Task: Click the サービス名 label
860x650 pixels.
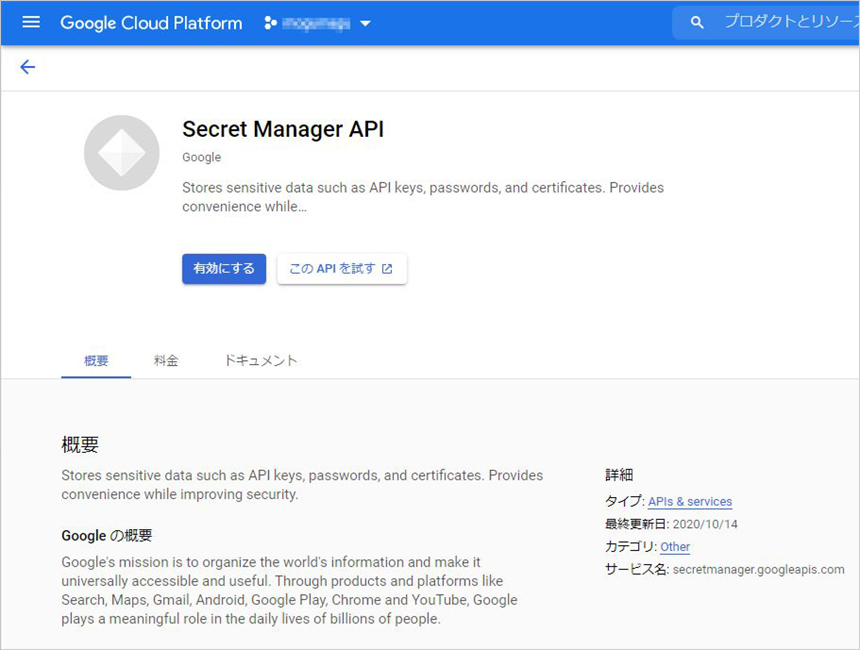Action: (x=636, y=569)
